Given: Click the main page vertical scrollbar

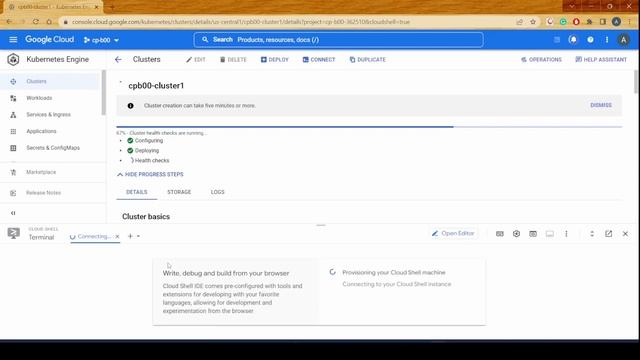Looking at the screenshot, I should click(636, 81).
